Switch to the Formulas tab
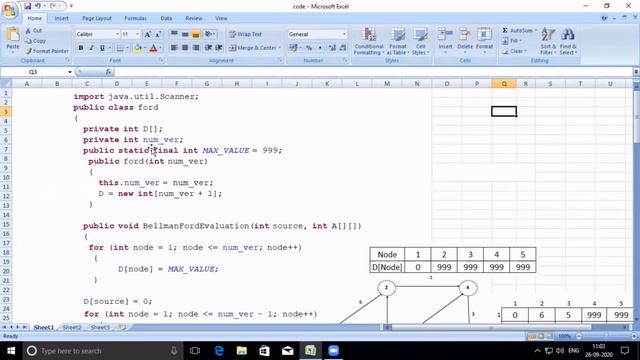This screenshot has height=360, width=640. pyautogui.click(x=135, y=18)
